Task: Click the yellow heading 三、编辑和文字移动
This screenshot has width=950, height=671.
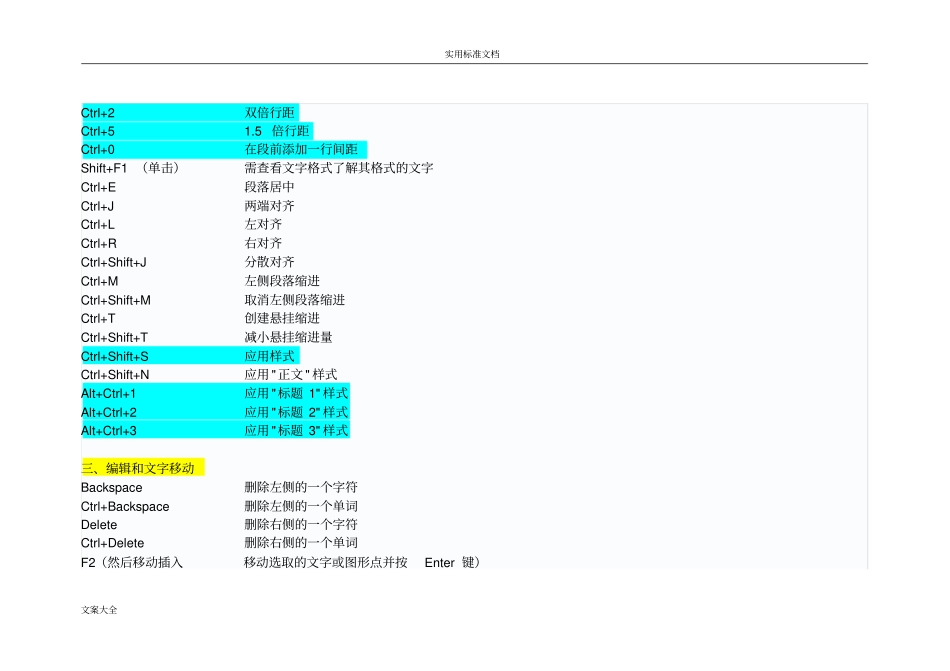Action: click(138, 468)
